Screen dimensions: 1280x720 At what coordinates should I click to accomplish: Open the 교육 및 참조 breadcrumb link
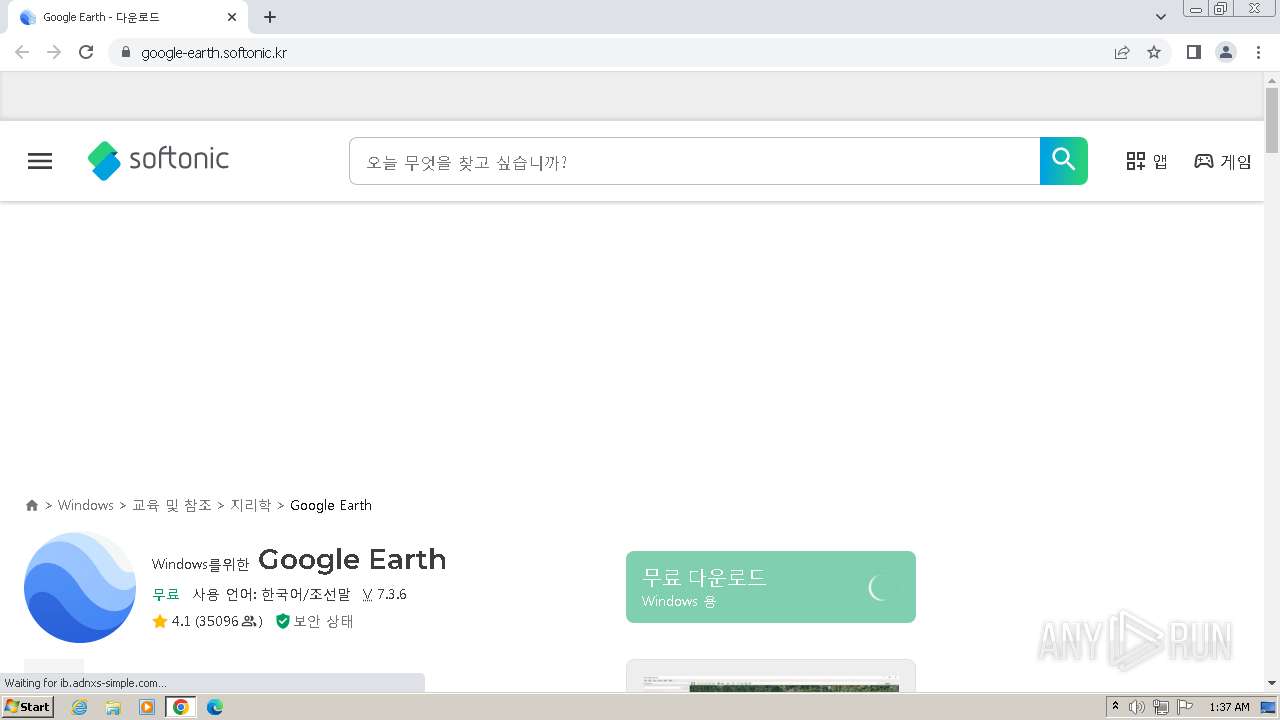point(172,505)
